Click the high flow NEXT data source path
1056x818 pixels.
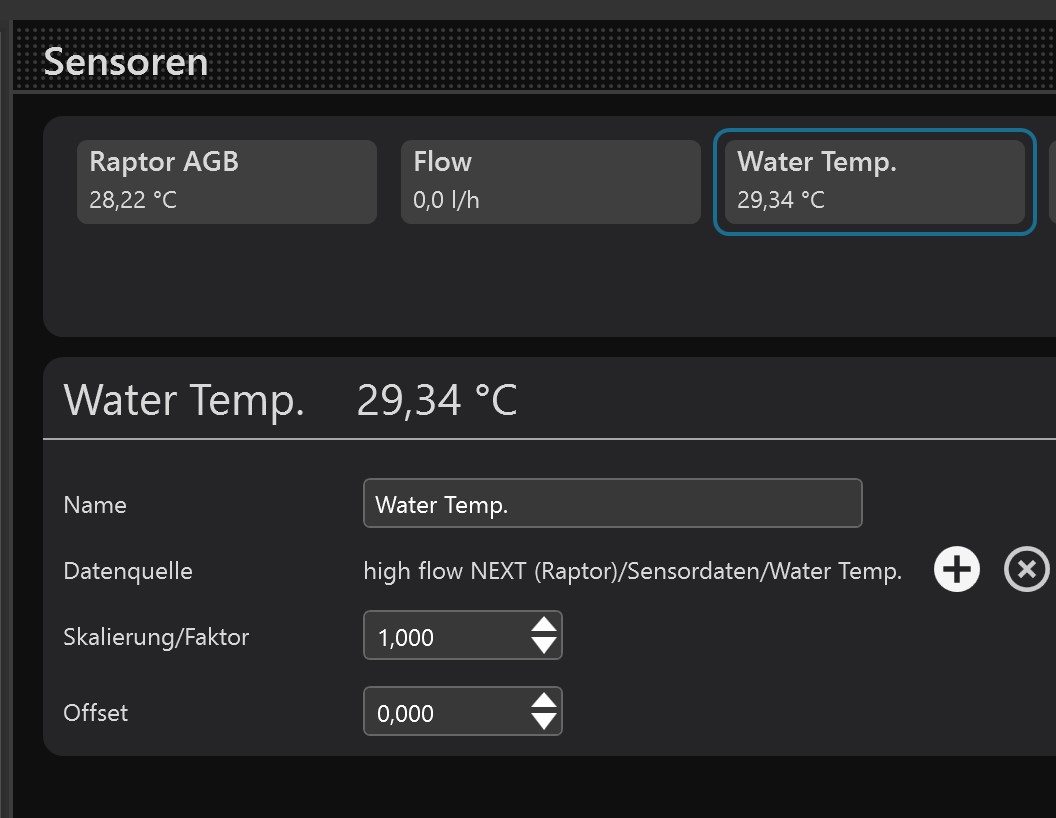click(x=632, y=571)
